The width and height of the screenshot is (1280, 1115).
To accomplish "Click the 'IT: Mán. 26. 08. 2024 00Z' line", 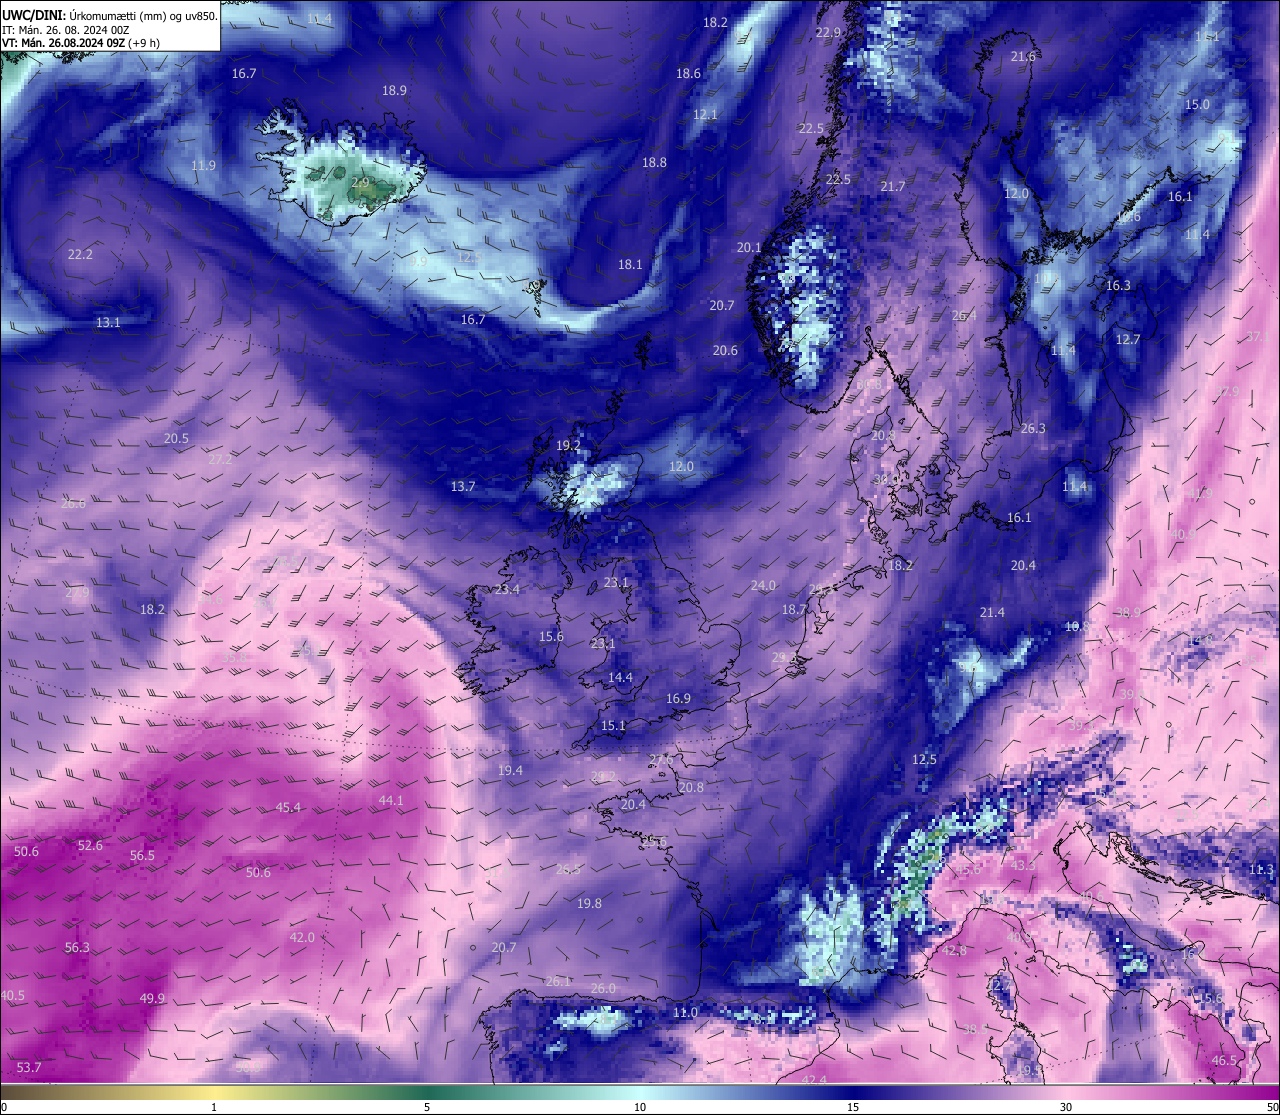I will [x=67, y=29].
